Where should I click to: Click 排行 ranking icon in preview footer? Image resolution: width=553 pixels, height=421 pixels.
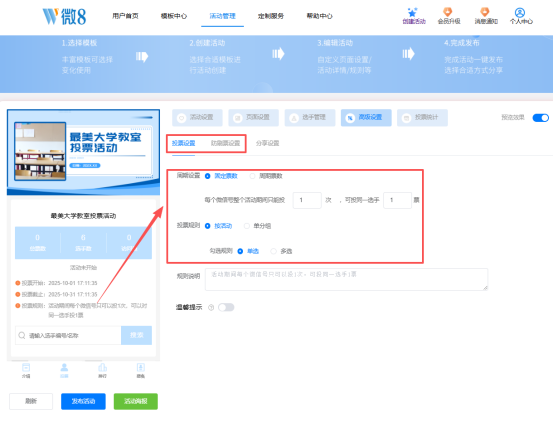102,367
